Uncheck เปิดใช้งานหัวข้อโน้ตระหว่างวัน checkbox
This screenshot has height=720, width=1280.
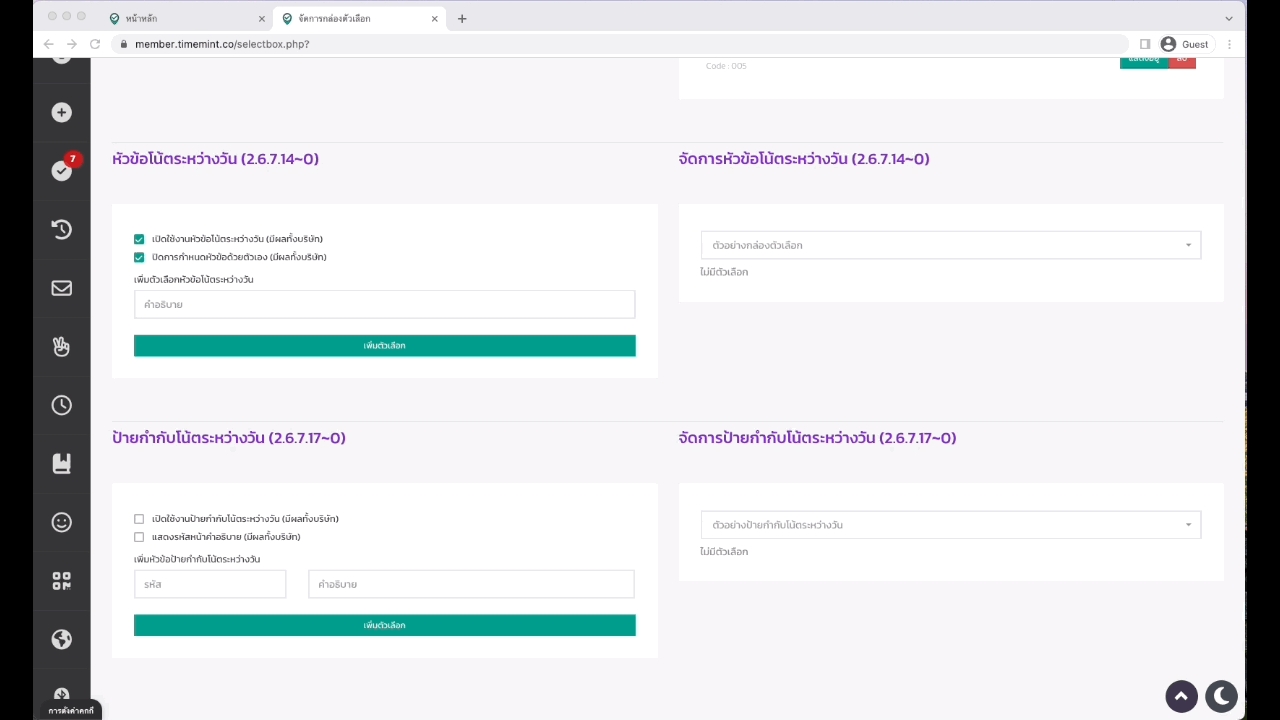click(x=139, y=240)
